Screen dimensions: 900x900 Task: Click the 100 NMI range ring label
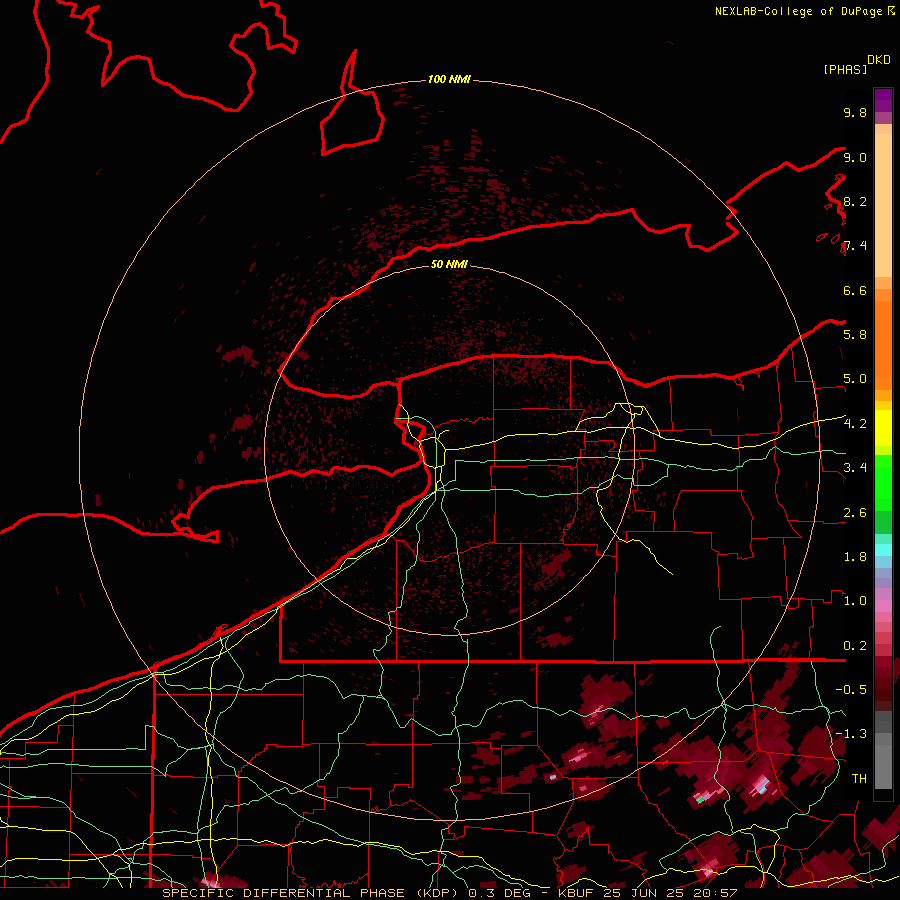(449, 79)
